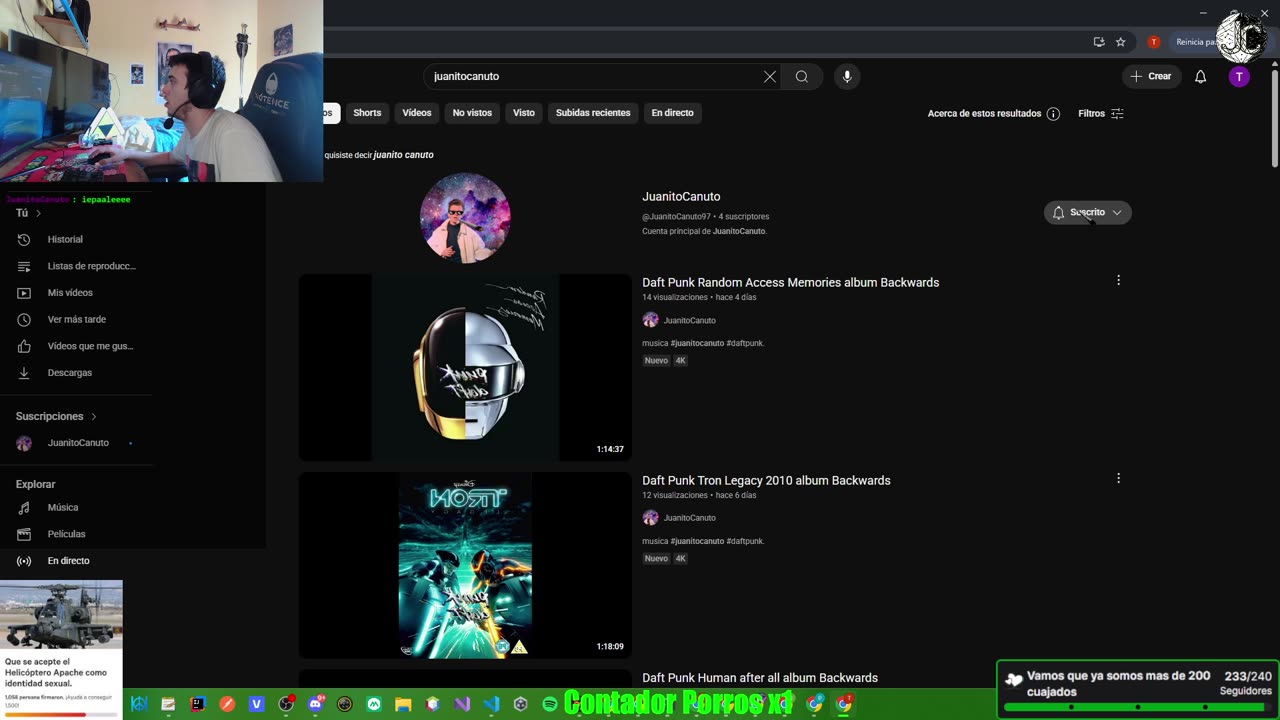Open Historial in the sidebar

(x=76, y=240)
